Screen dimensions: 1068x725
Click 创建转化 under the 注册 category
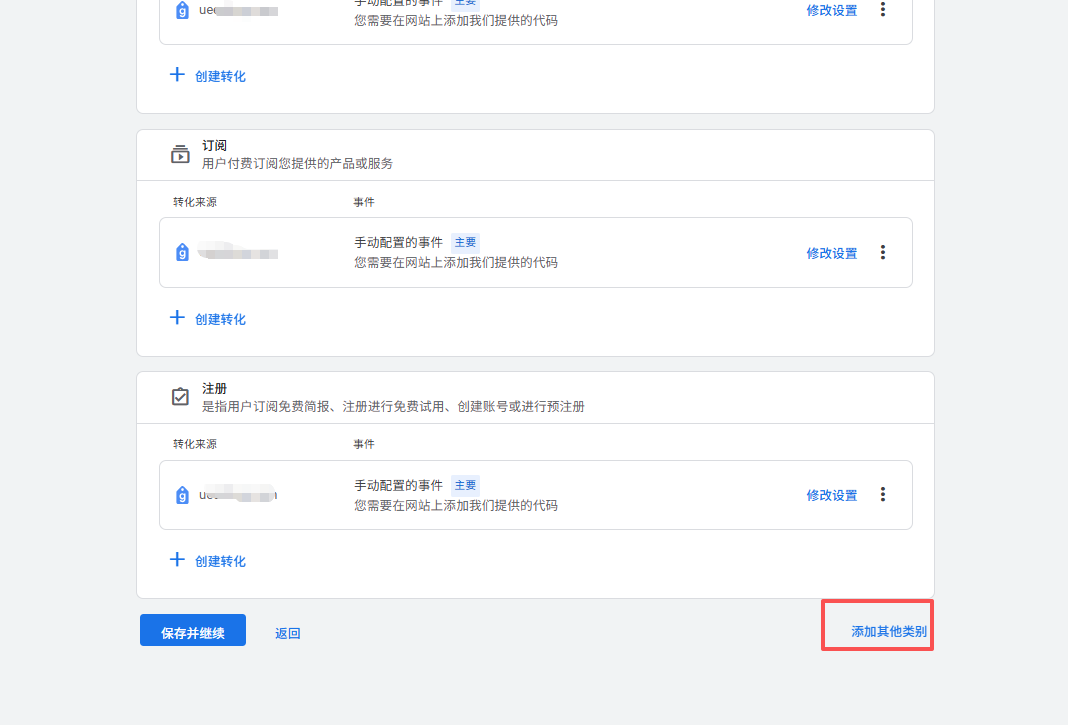(x=208, y=561)
